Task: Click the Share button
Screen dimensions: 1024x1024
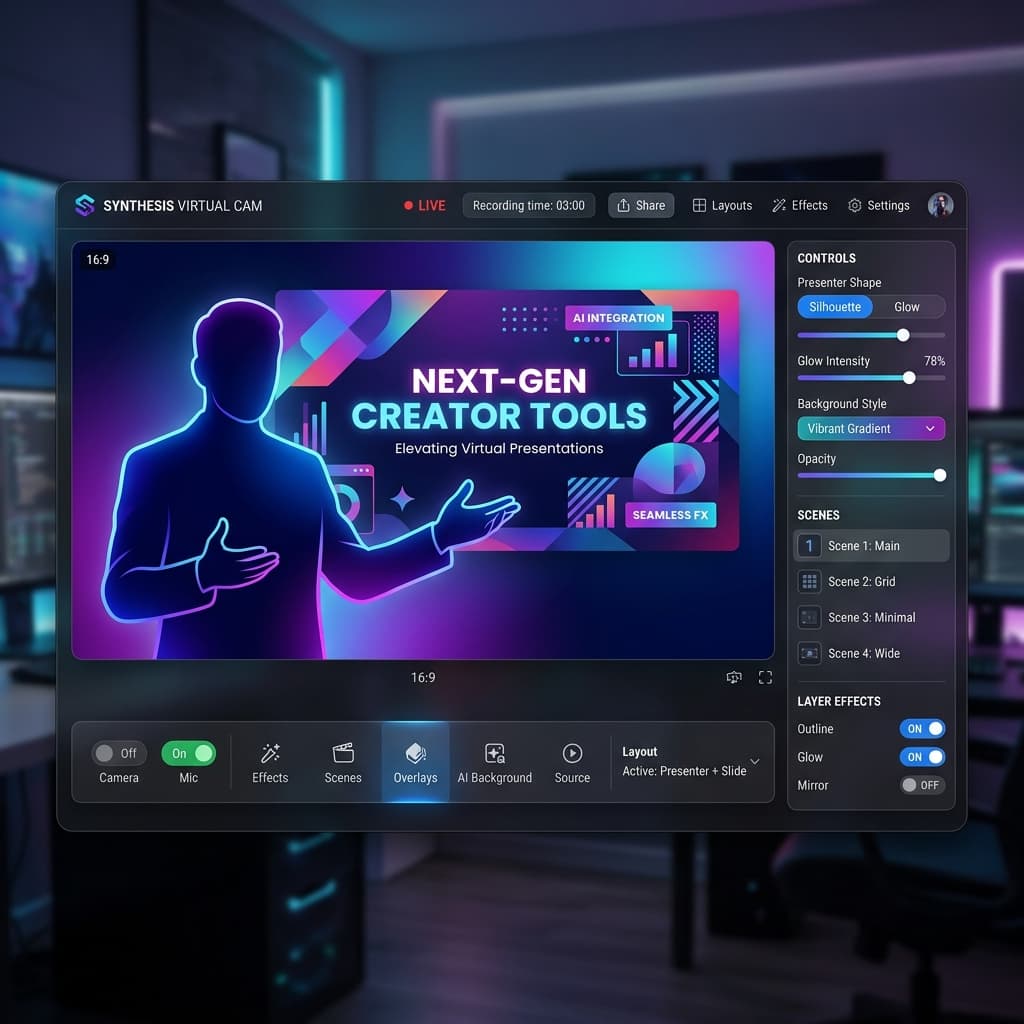Action: (641, 205)
